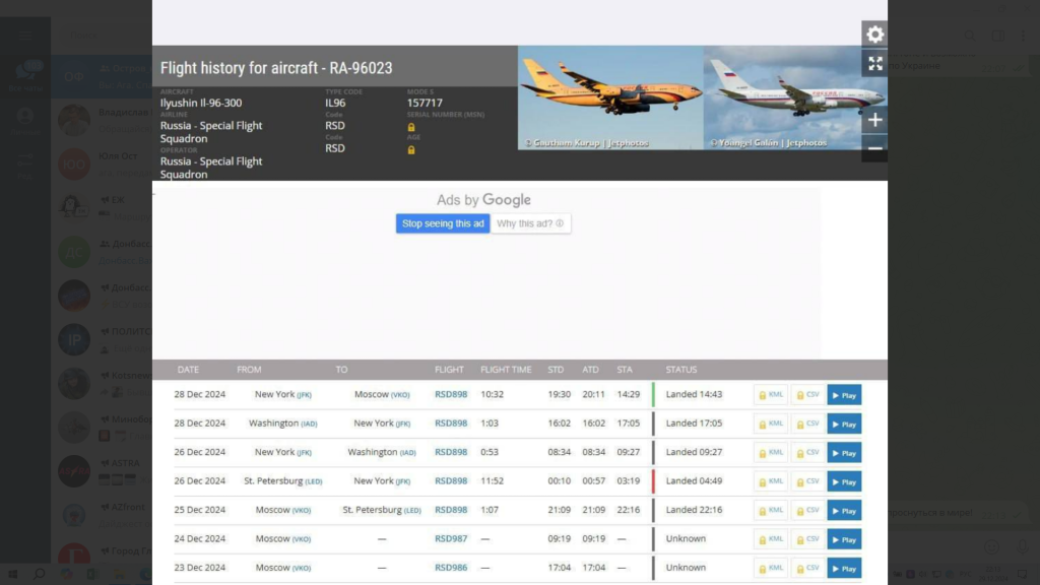The image size is (1040, 585).
Task: Open the ASTRA chat in the background messenger
Action: 102,470
